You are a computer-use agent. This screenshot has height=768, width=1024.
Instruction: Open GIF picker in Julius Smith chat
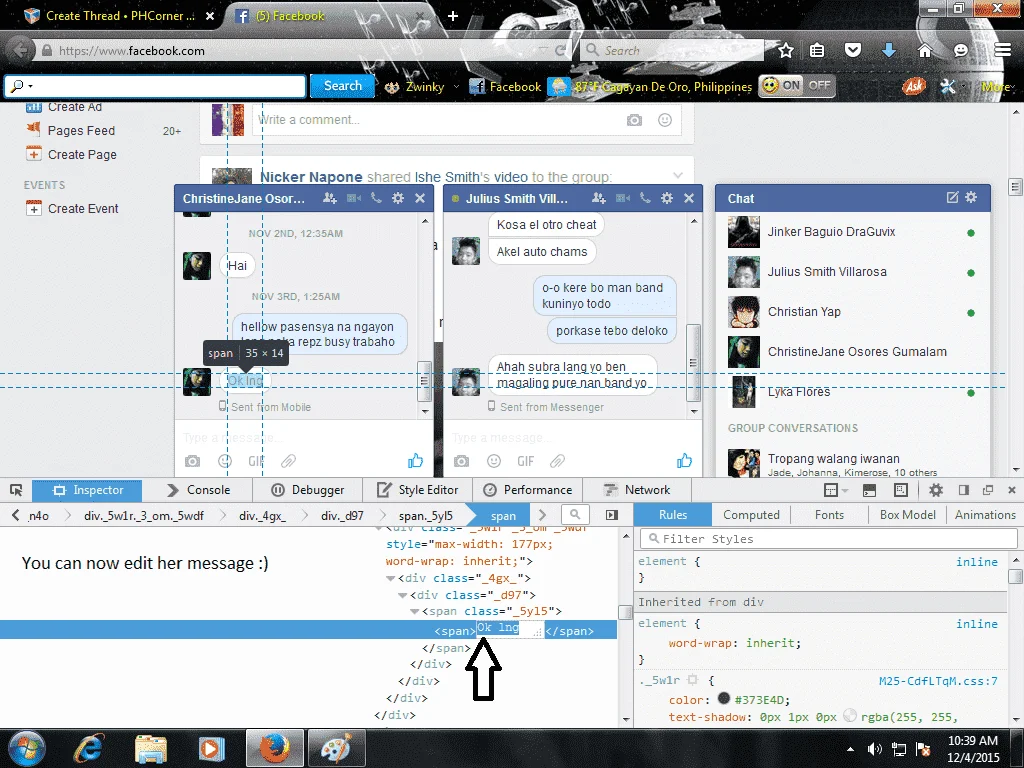tap(526, 461)
